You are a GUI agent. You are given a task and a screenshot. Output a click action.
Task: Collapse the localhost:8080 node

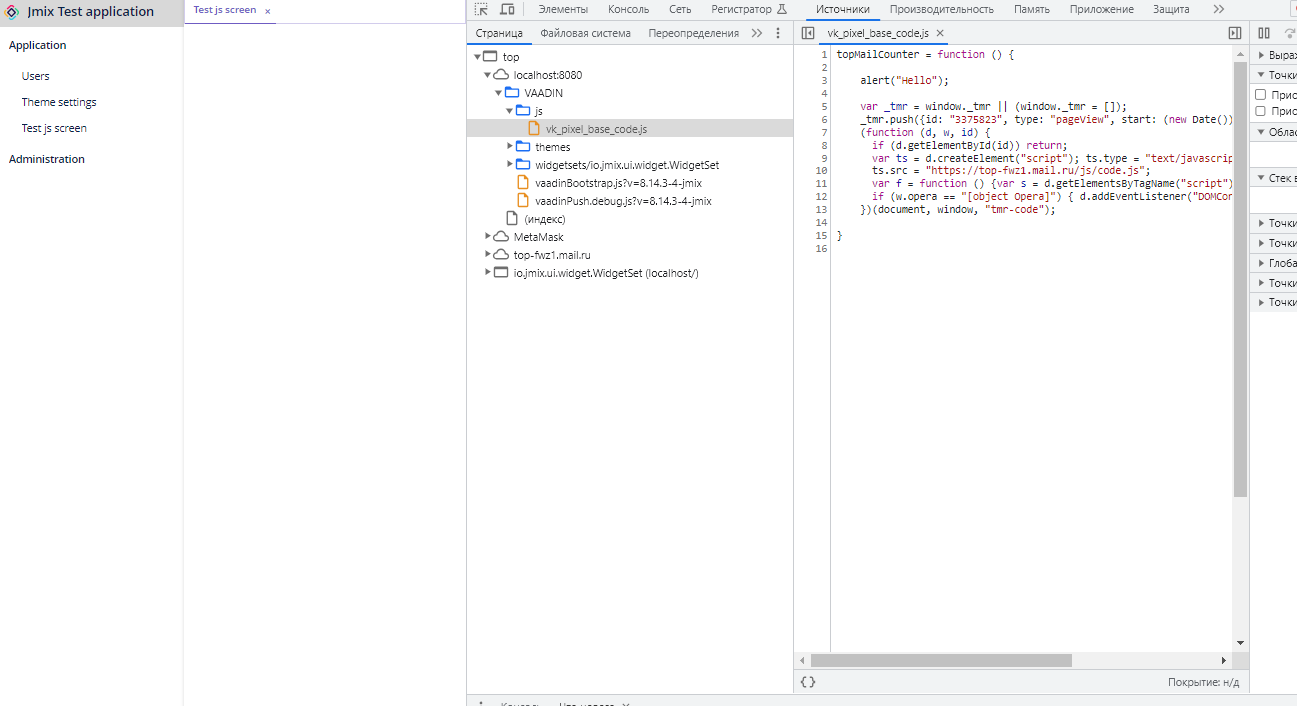click(488, 75)
